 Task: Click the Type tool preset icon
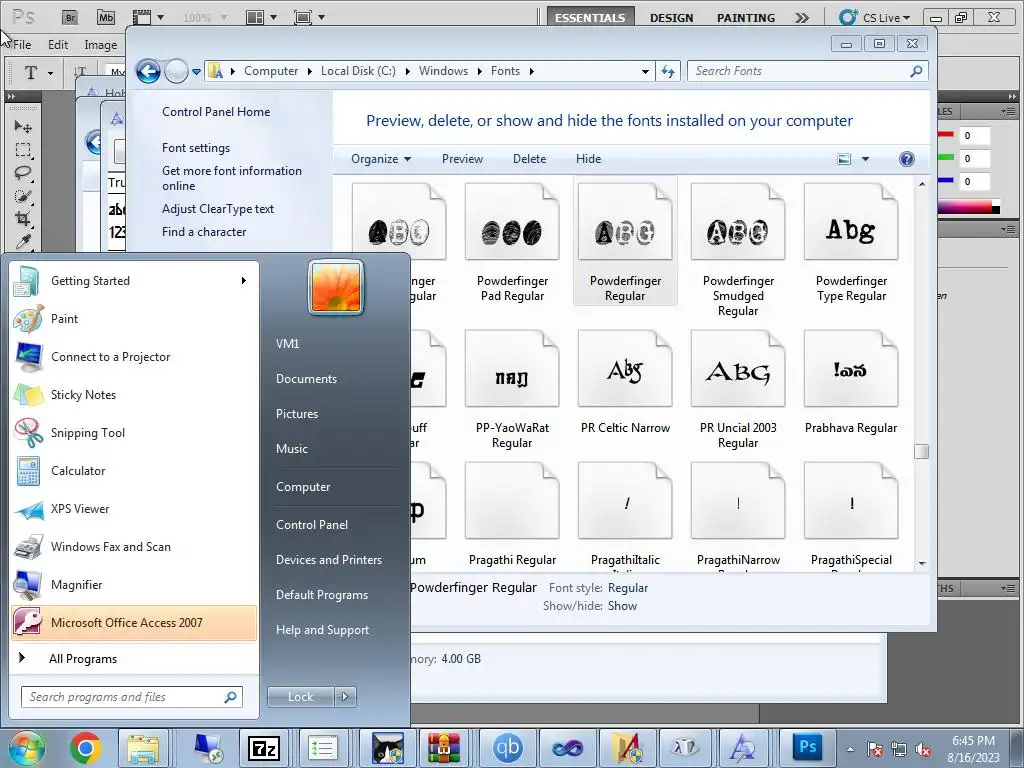tap(31, 72)
